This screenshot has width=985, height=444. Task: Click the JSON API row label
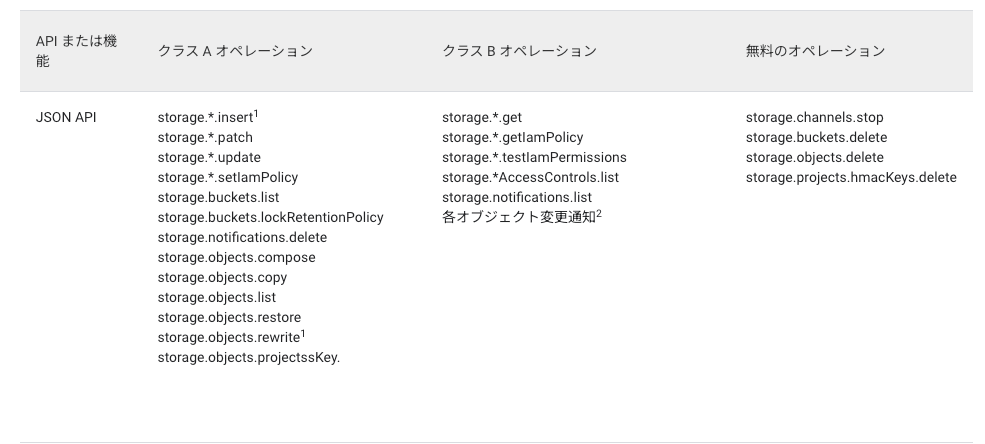point(66,117)
